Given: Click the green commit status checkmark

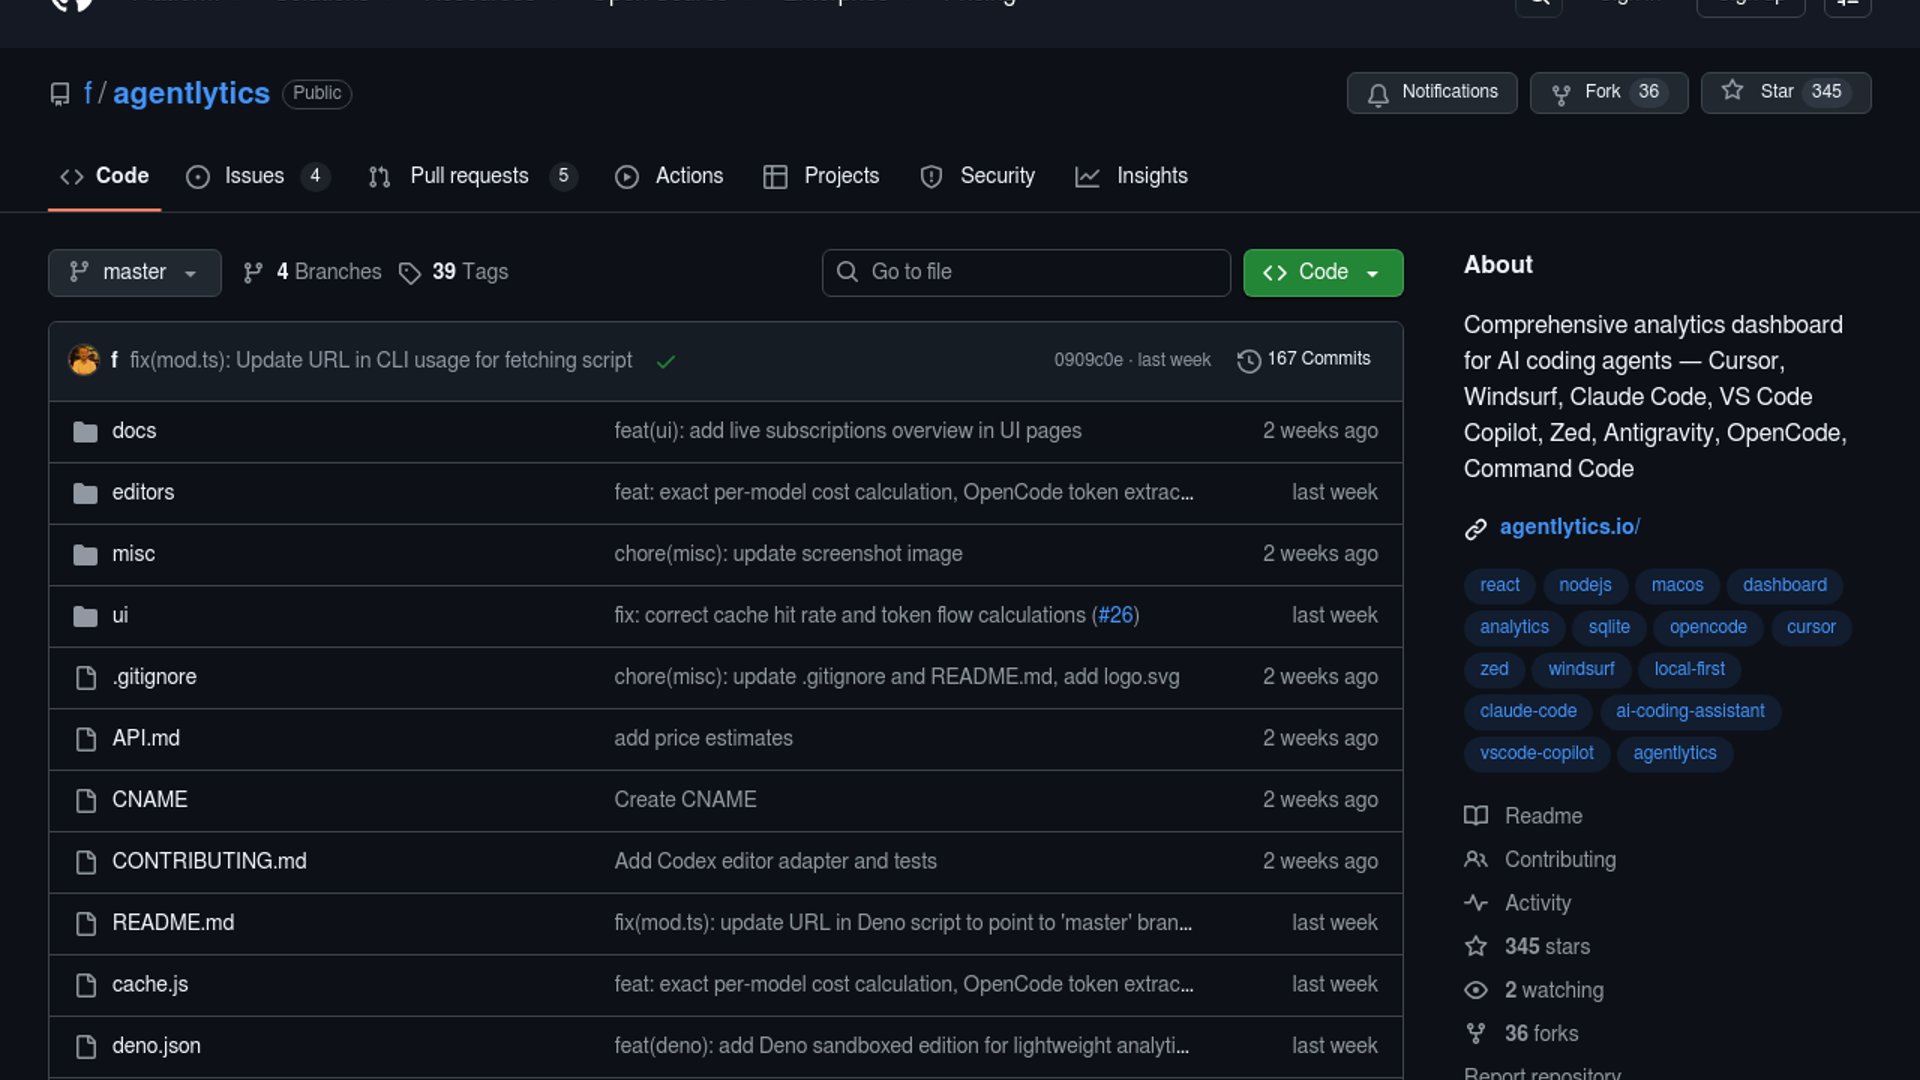Looking at the screenshot, I should click(666, 362).
